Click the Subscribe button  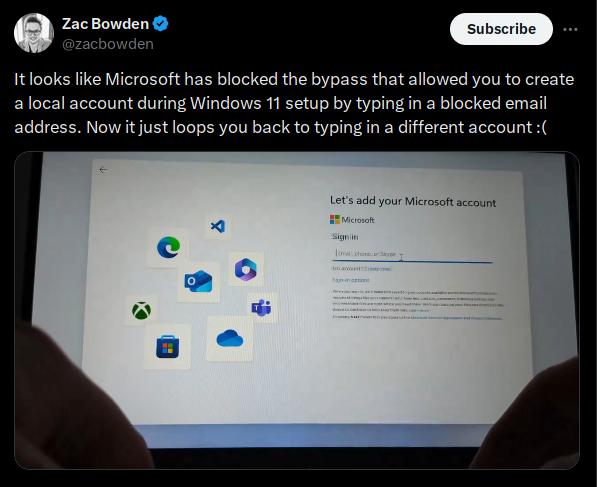pyautogui.click(x=501, y=29)
